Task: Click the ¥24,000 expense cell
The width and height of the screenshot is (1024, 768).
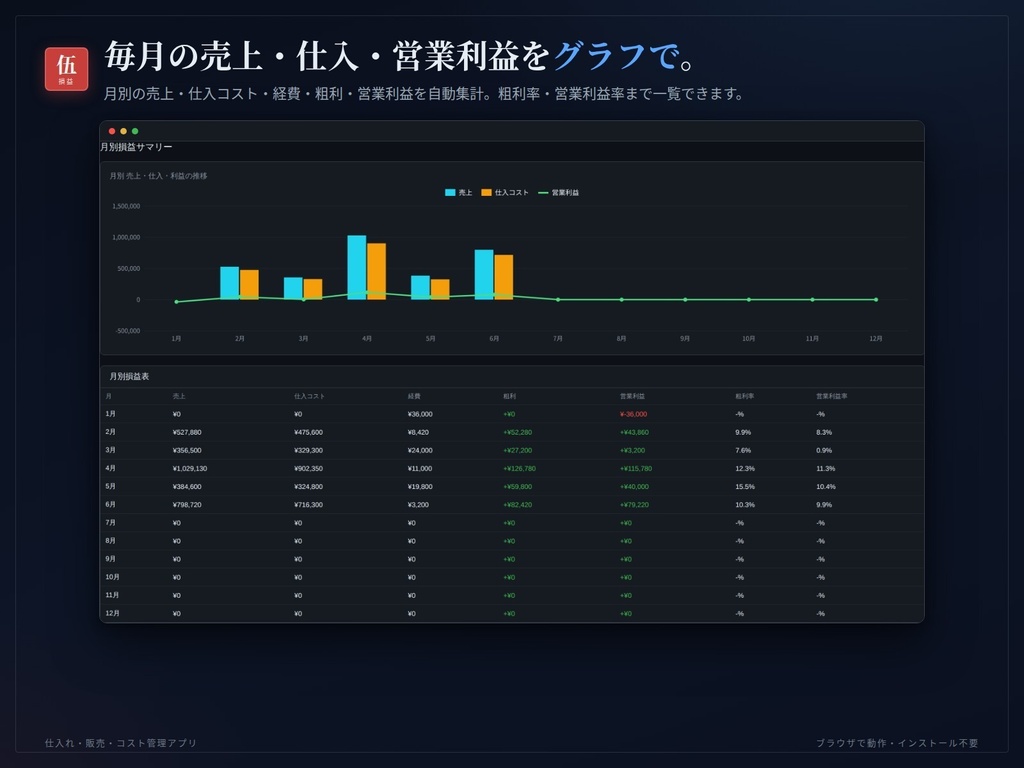Action: (420, 450)
